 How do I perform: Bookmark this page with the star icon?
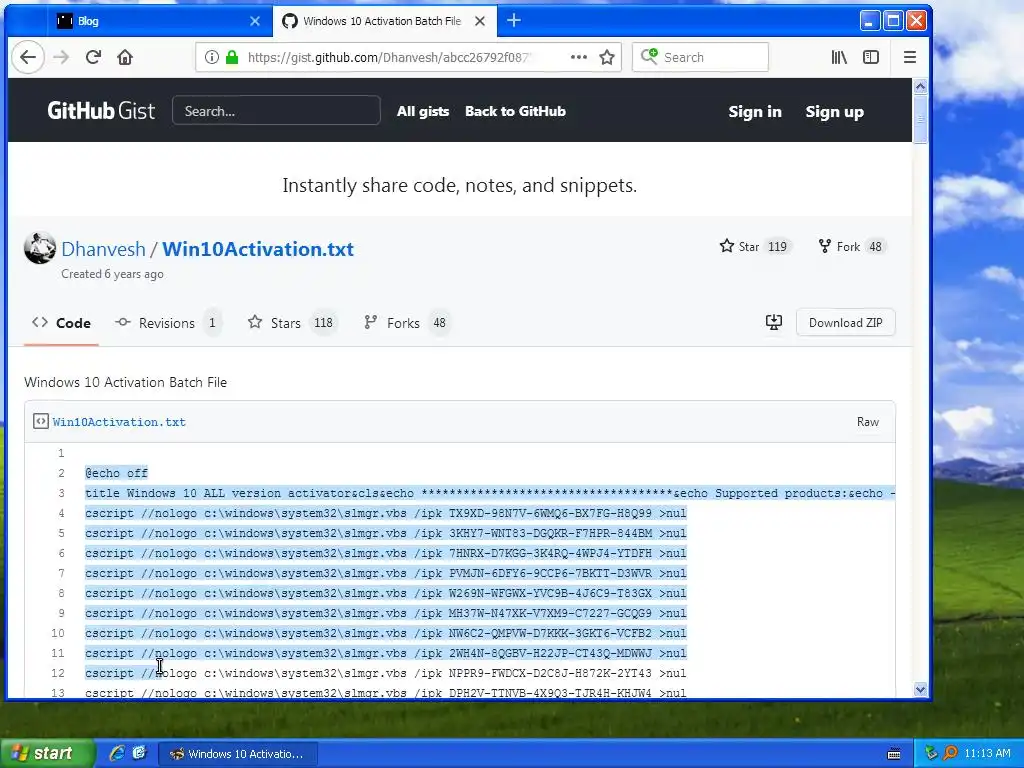(x=607, y=57)
